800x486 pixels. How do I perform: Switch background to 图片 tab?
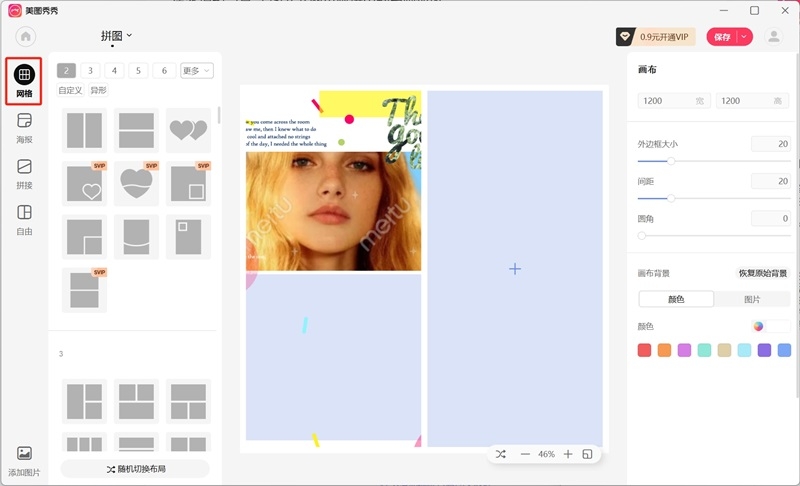coord(752,299)
